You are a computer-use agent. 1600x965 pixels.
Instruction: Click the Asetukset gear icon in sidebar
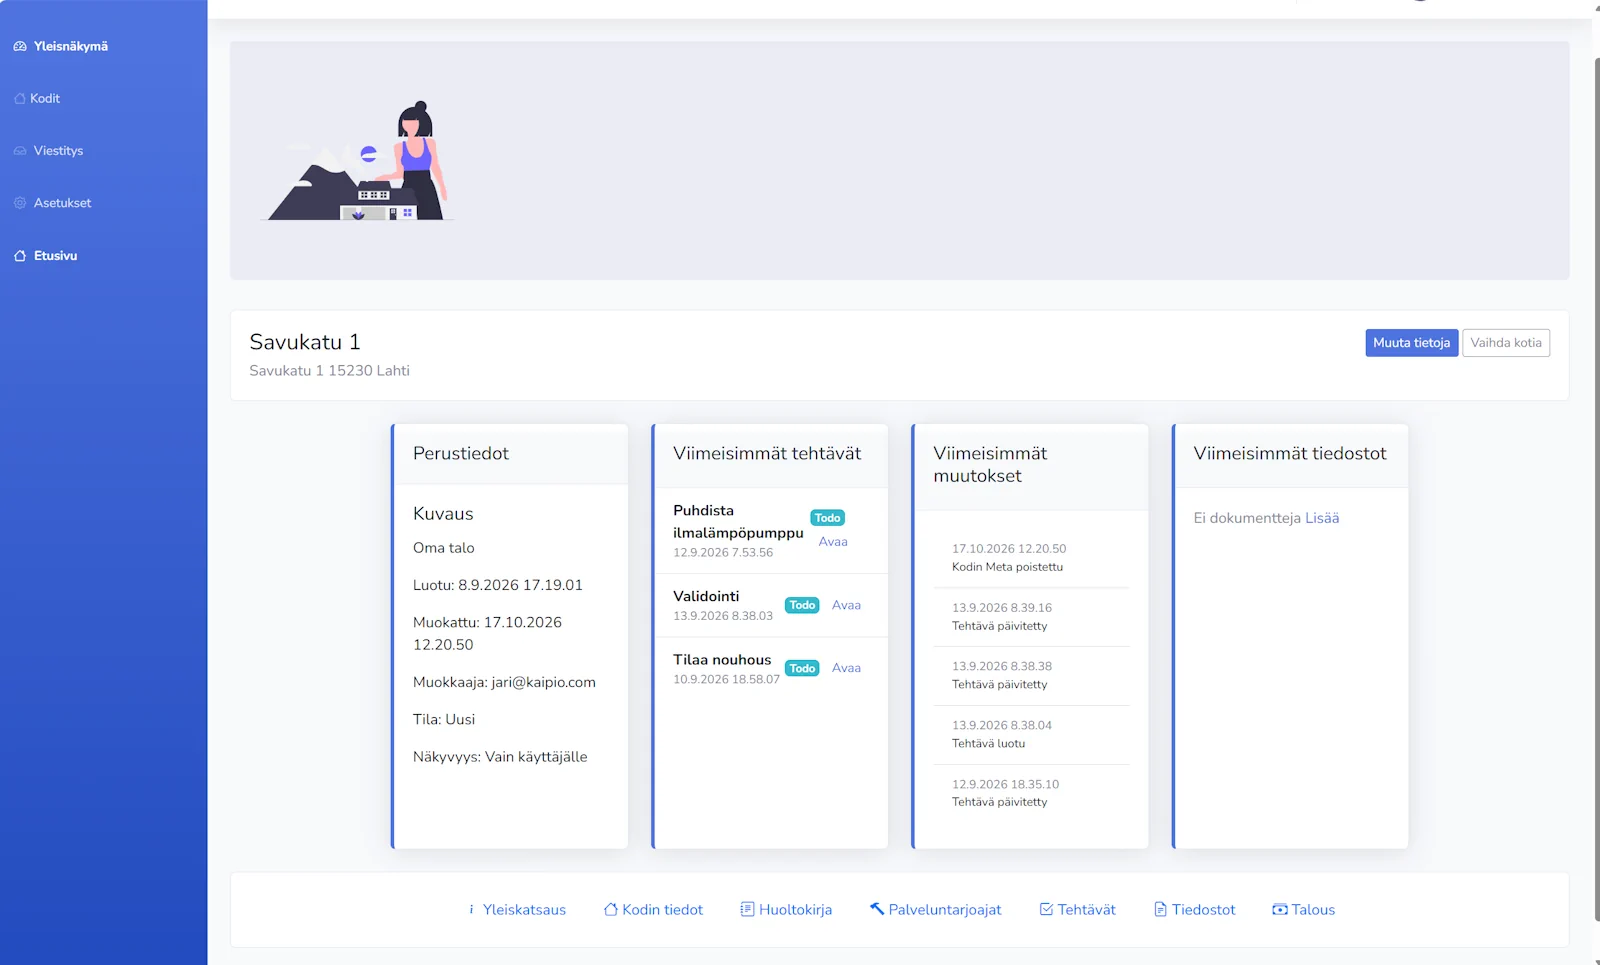(20, 203)
